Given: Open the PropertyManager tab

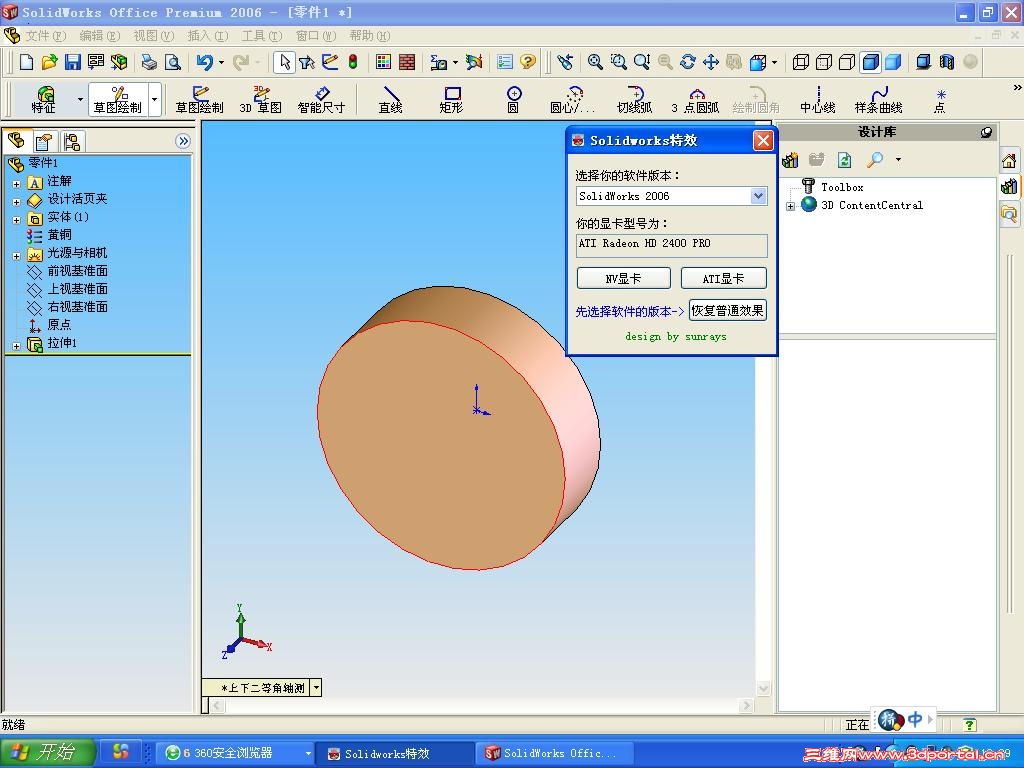Looking at the screenshot, I should pyautogui.click(x=44, y=142).
